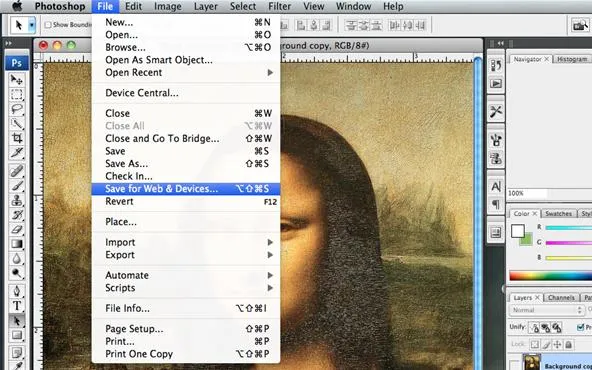Open the Tool Presets panel icon
The height and width of the screenshot is (370, 592).
496,112
